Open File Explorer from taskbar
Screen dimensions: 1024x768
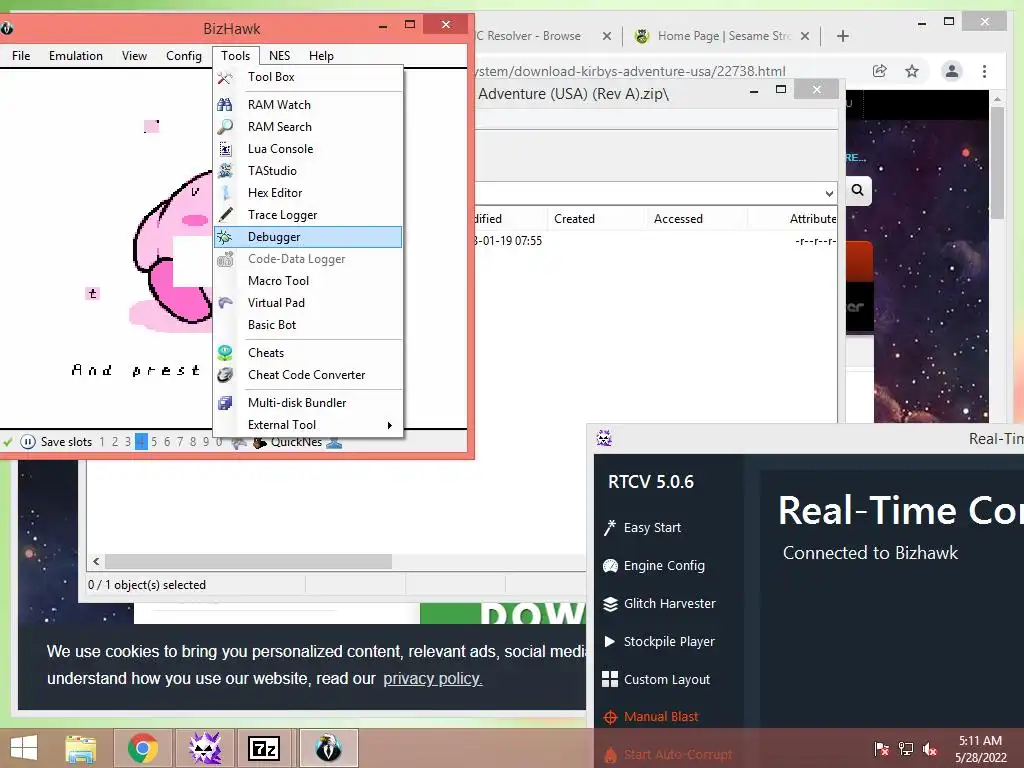click(x=81, y=748)
